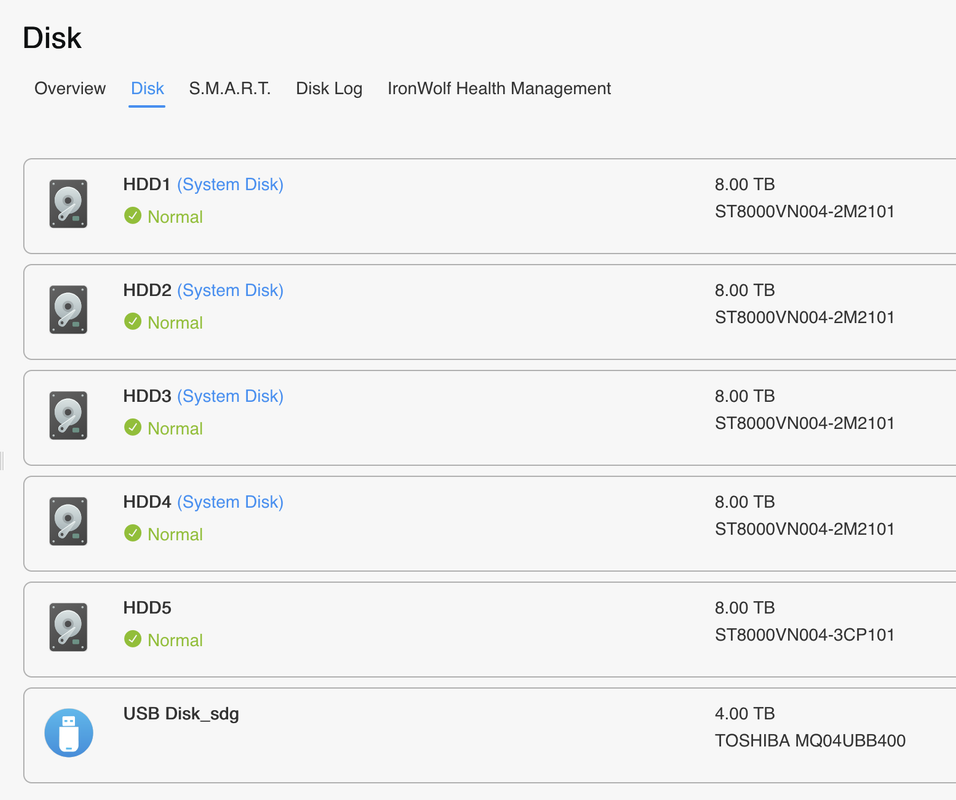Select the USB Disk_sdg name
The width and height of the screenshot is (956, 800).
point(181,714)
